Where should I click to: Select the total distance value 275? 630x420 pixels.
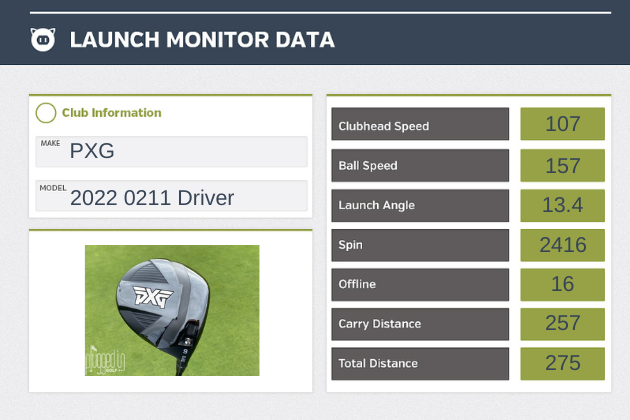[562, 363]
